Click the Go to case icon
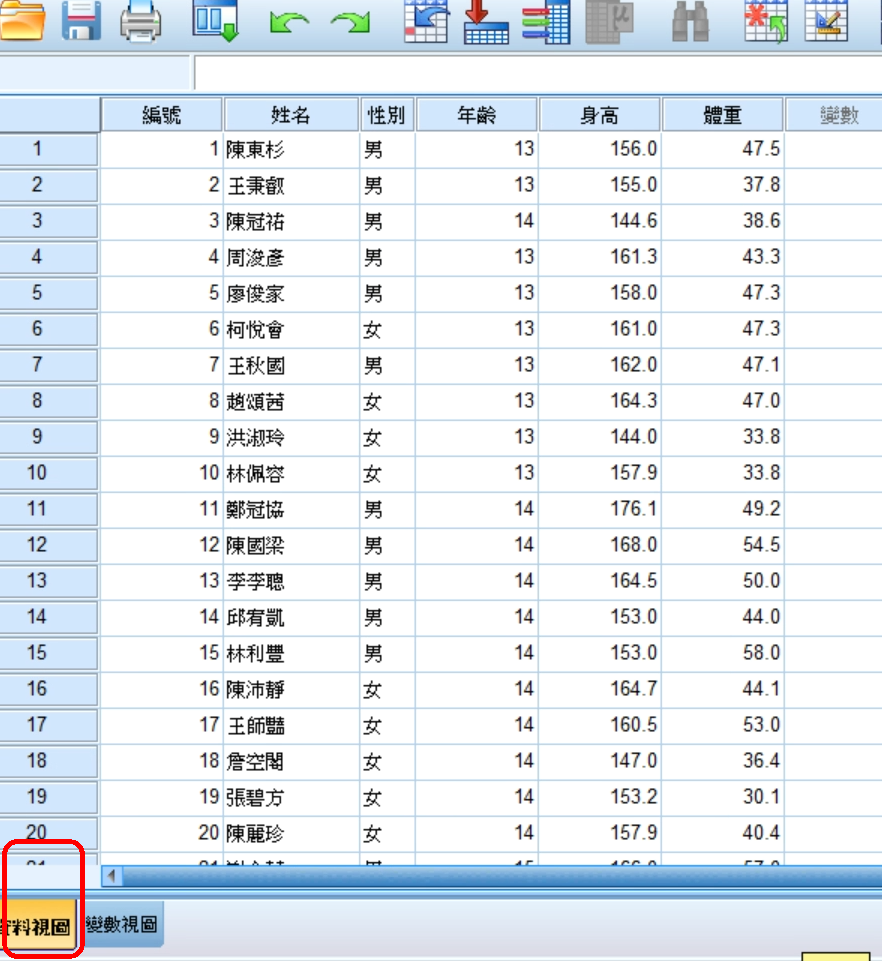 (x=426, y=20)
